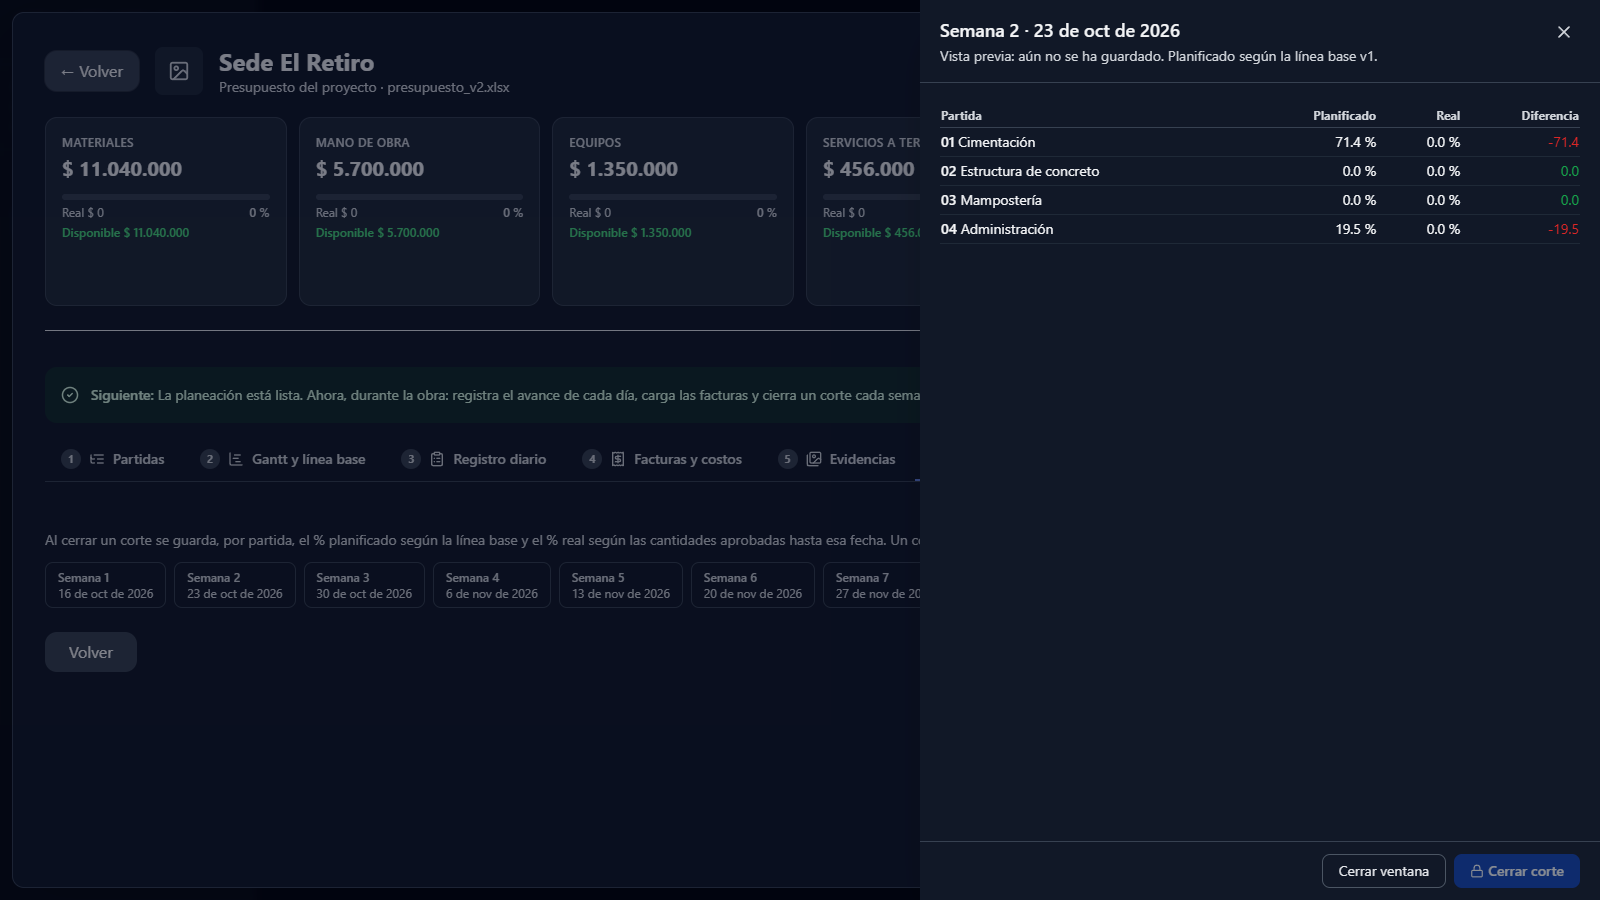
Task: Click the Planificado column header
Action: (1344, 116)
